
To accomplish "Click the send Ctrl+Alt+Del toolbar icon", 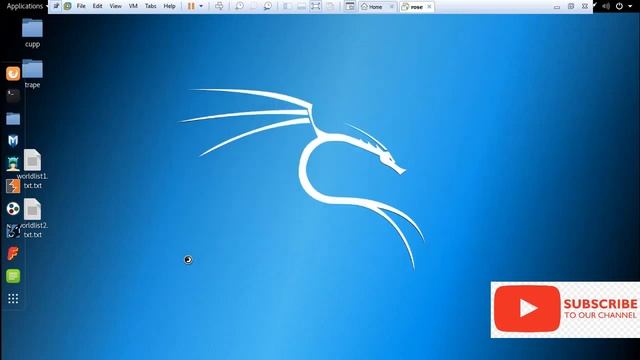I will [219, 6].
